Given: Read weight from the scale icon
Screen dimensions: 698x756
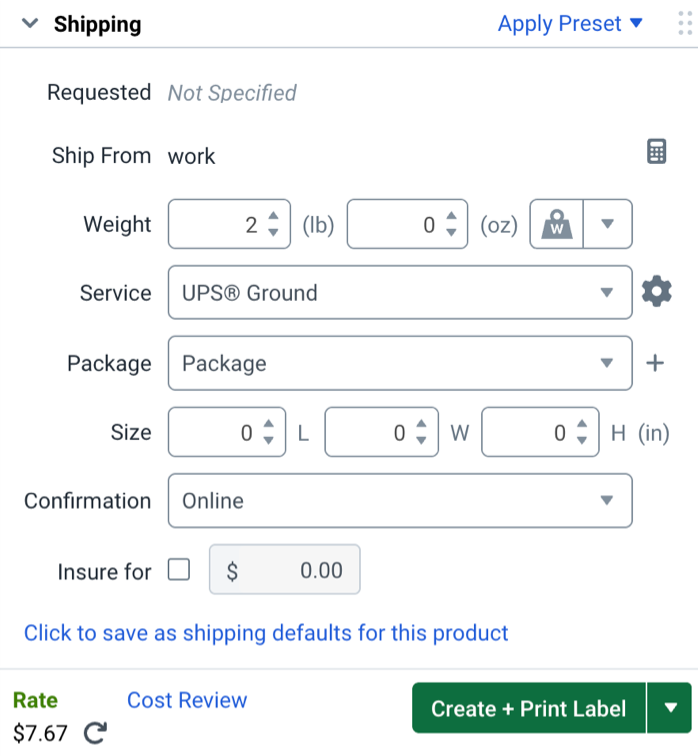Looking at the screenshot, I should (x=557, y=224).
